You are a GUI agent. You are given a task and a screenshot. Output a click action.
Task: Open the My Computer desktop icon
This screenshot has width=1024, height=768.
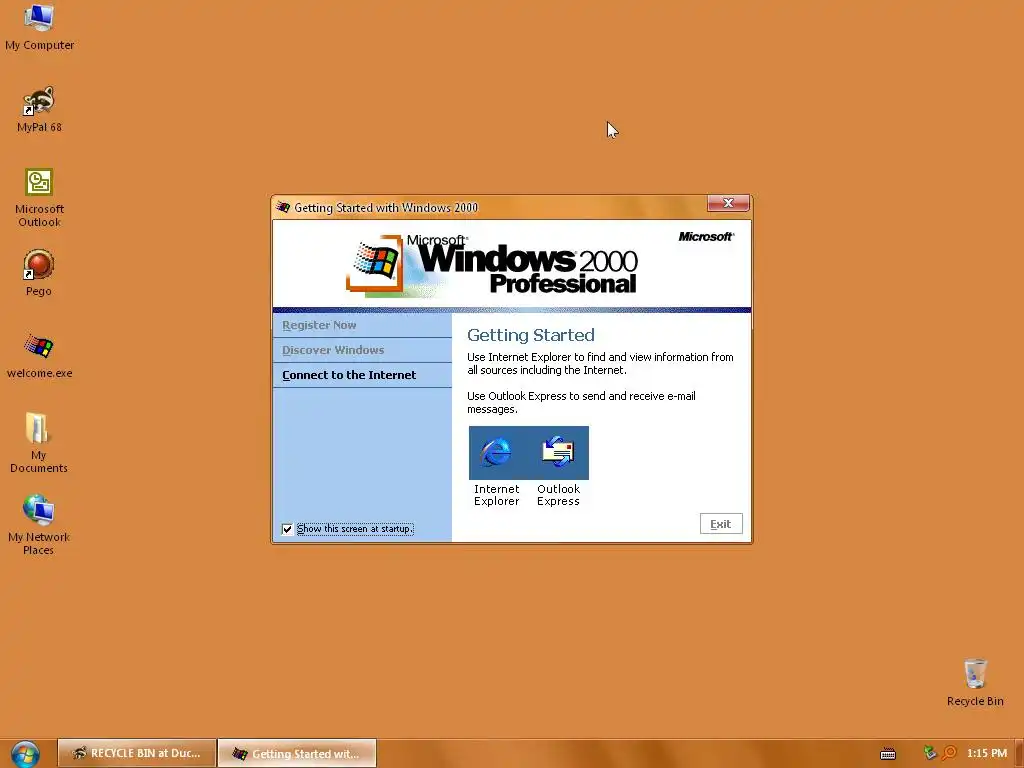(39, 27)
